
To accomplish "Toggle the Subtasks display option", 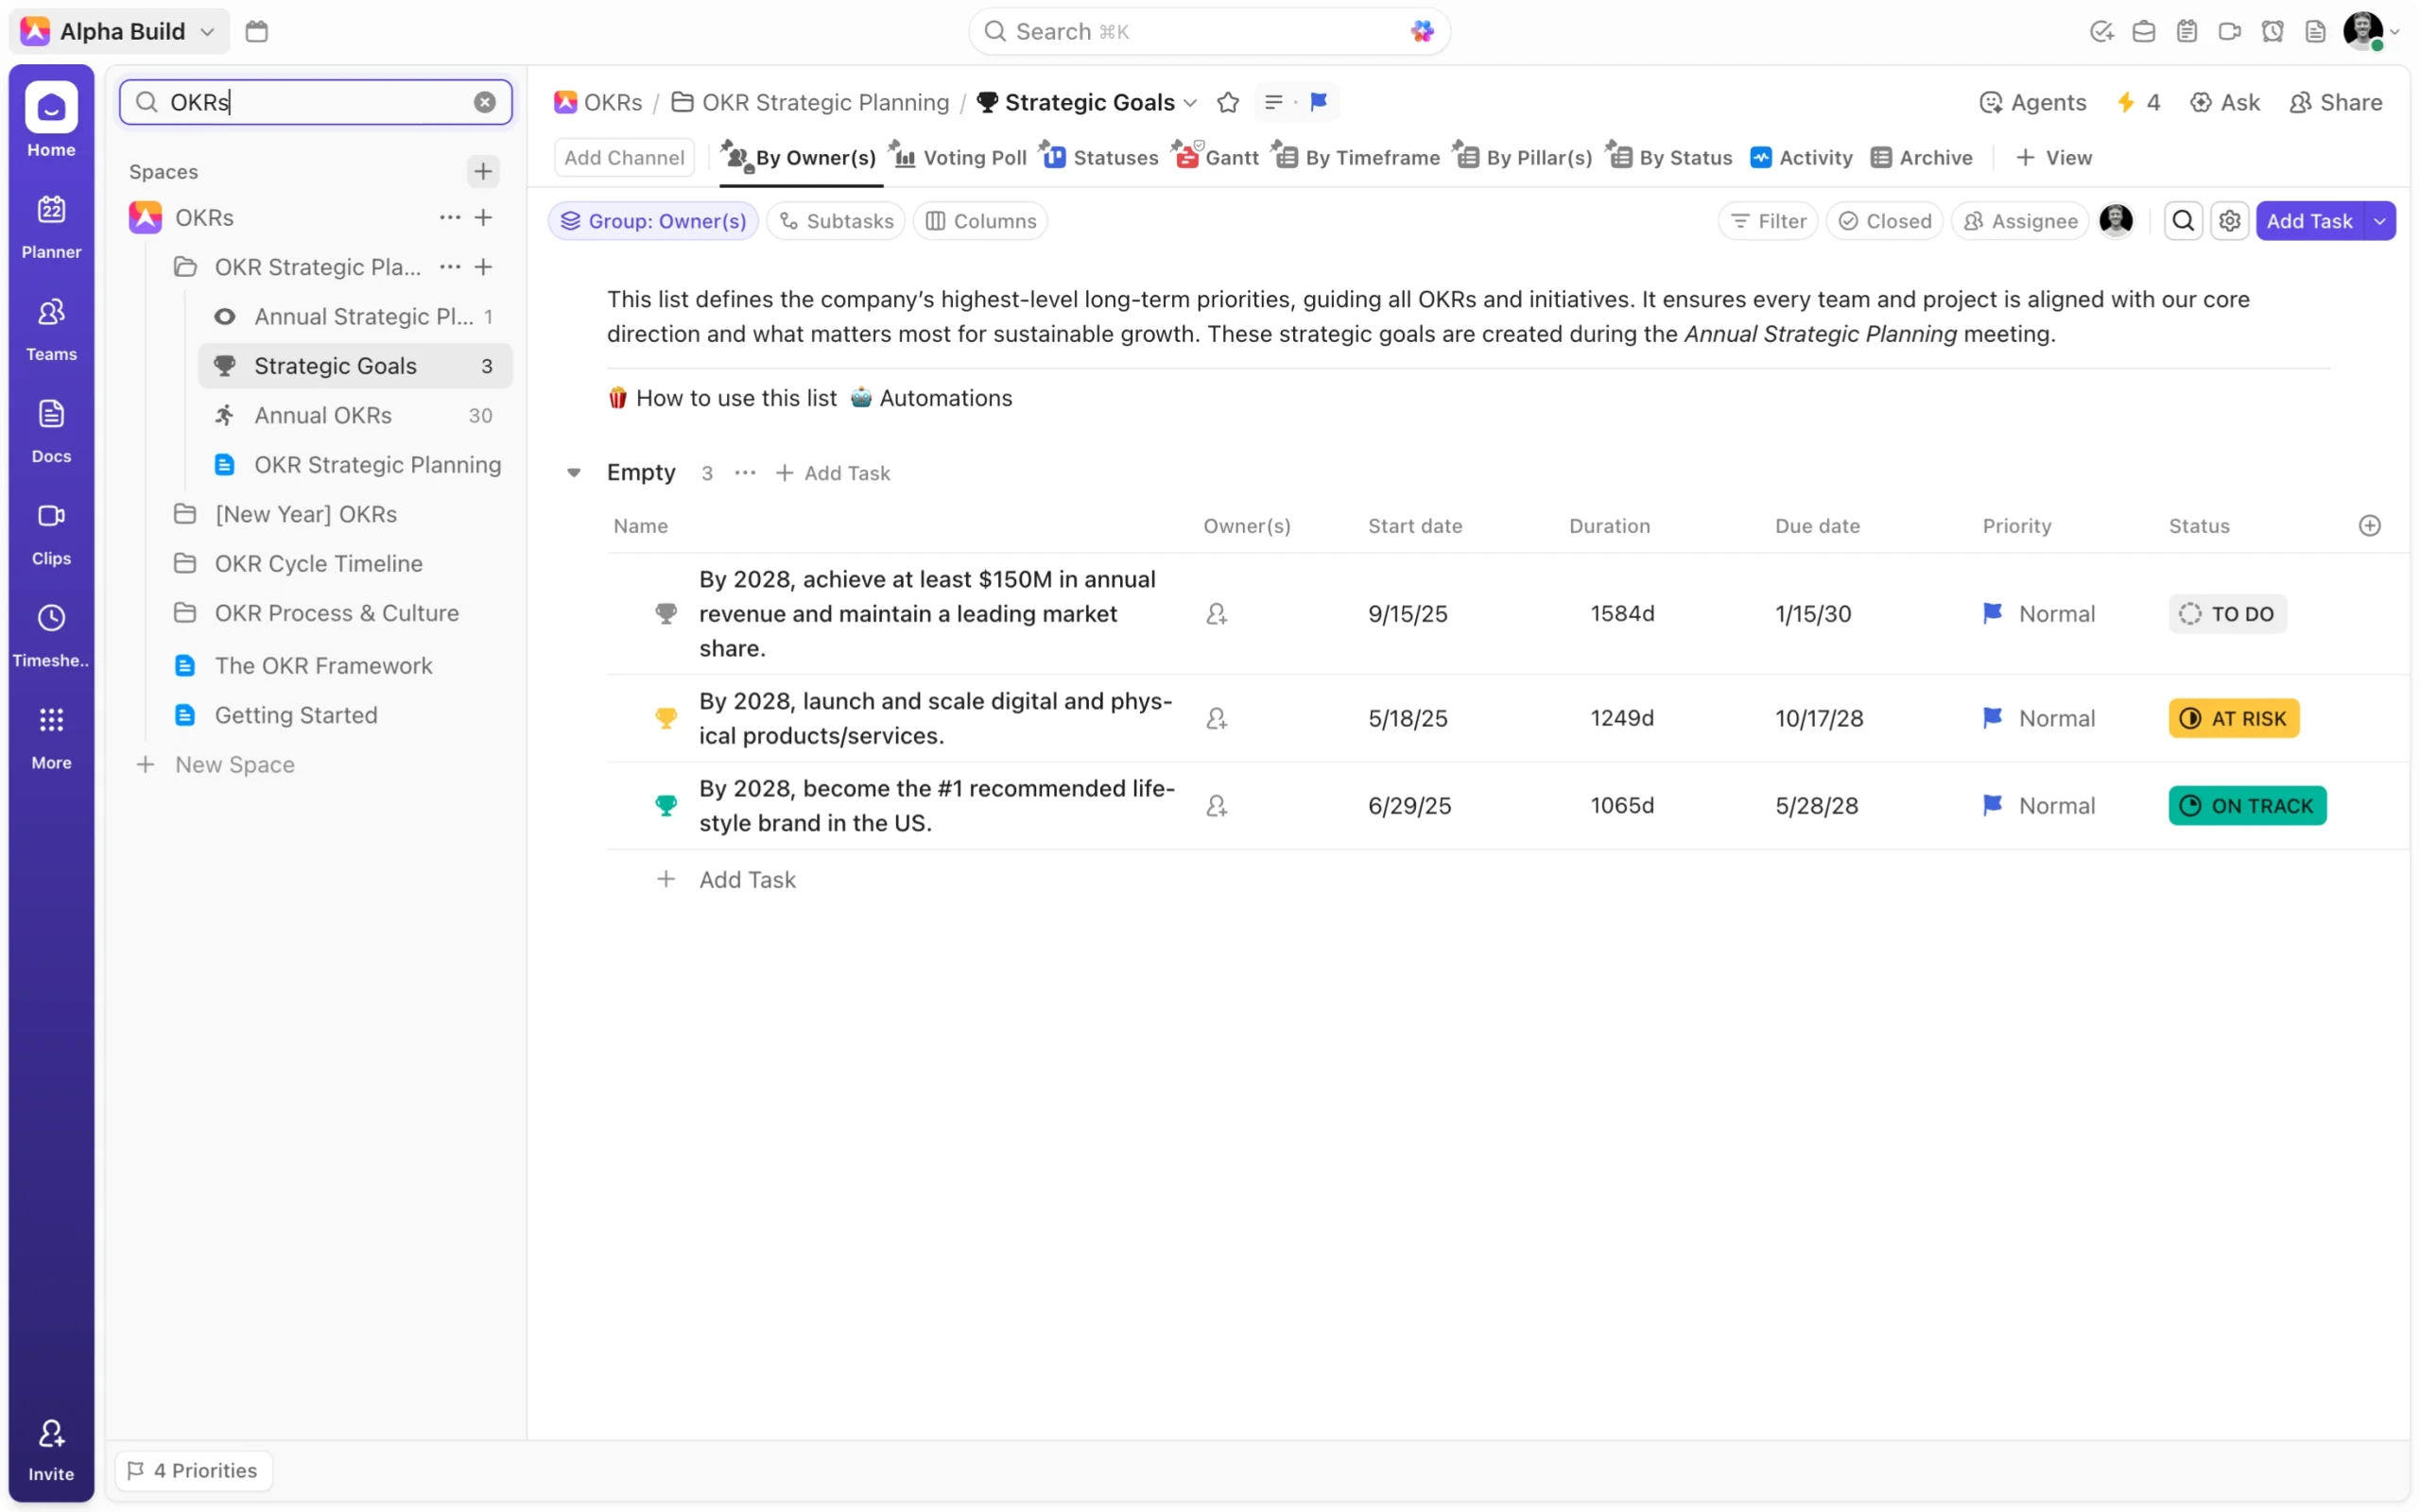I will [836, 221].
